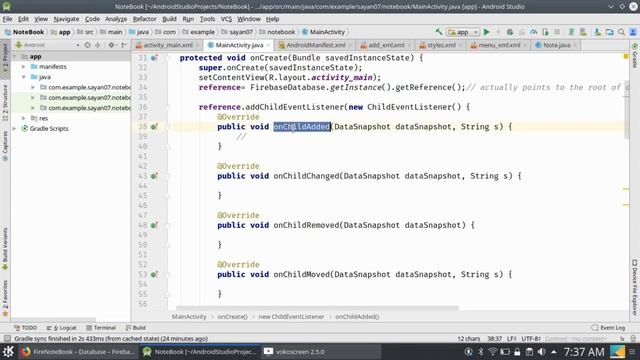Start the debugger with the bug icon
This screenshot has height=360, width=640.
(510, 32)
